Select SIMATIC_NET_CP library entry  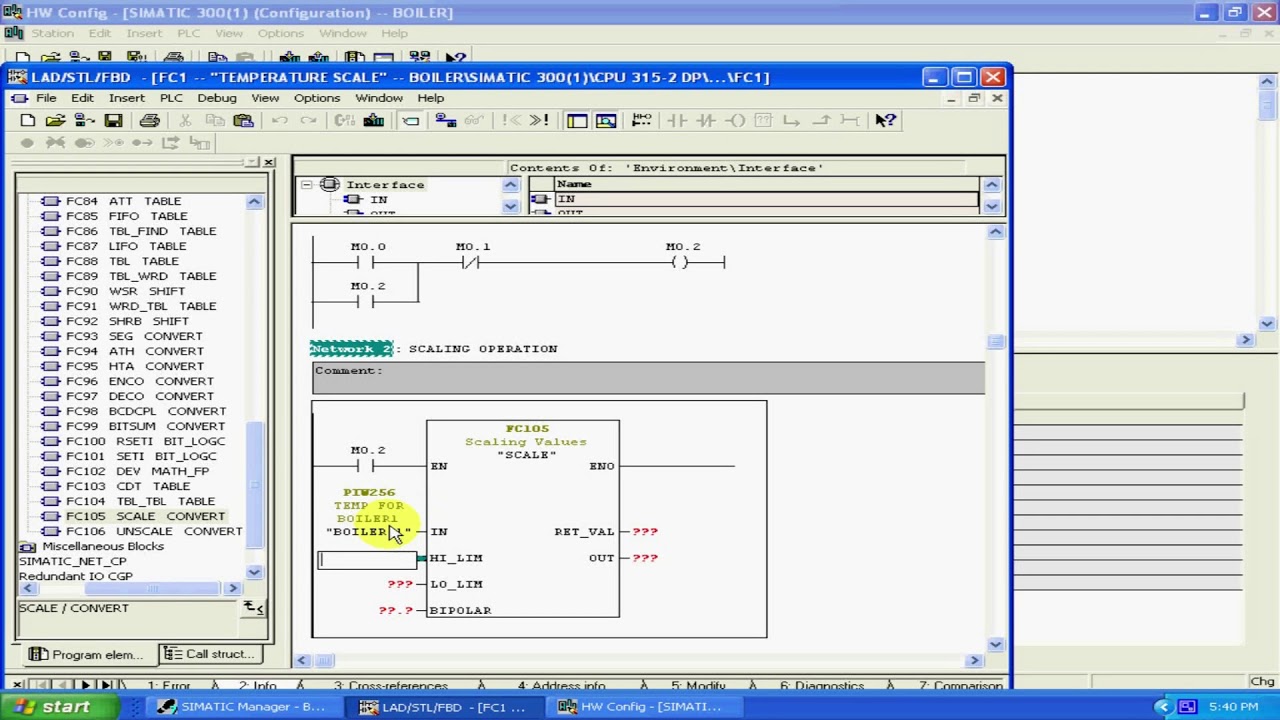[72, 561]
